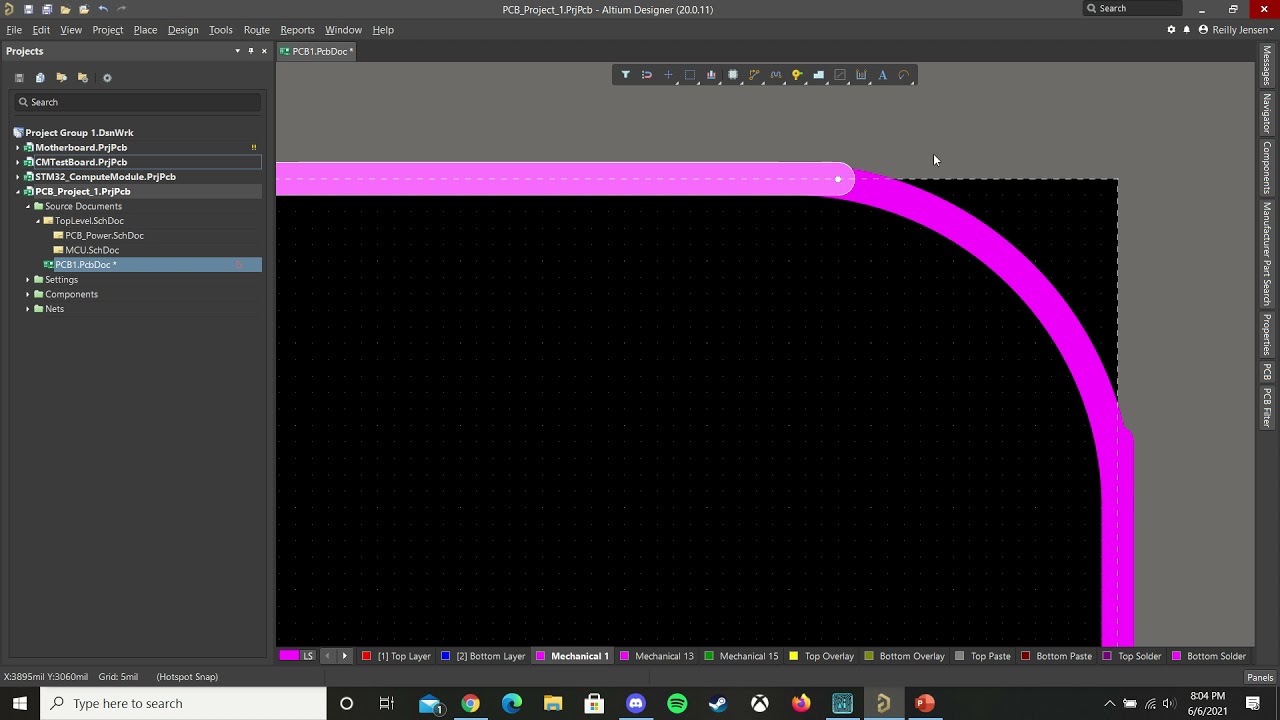Open PCB_Power.SchDoc in project tree
Screen dimensions: 1280x720
(104, 236)
